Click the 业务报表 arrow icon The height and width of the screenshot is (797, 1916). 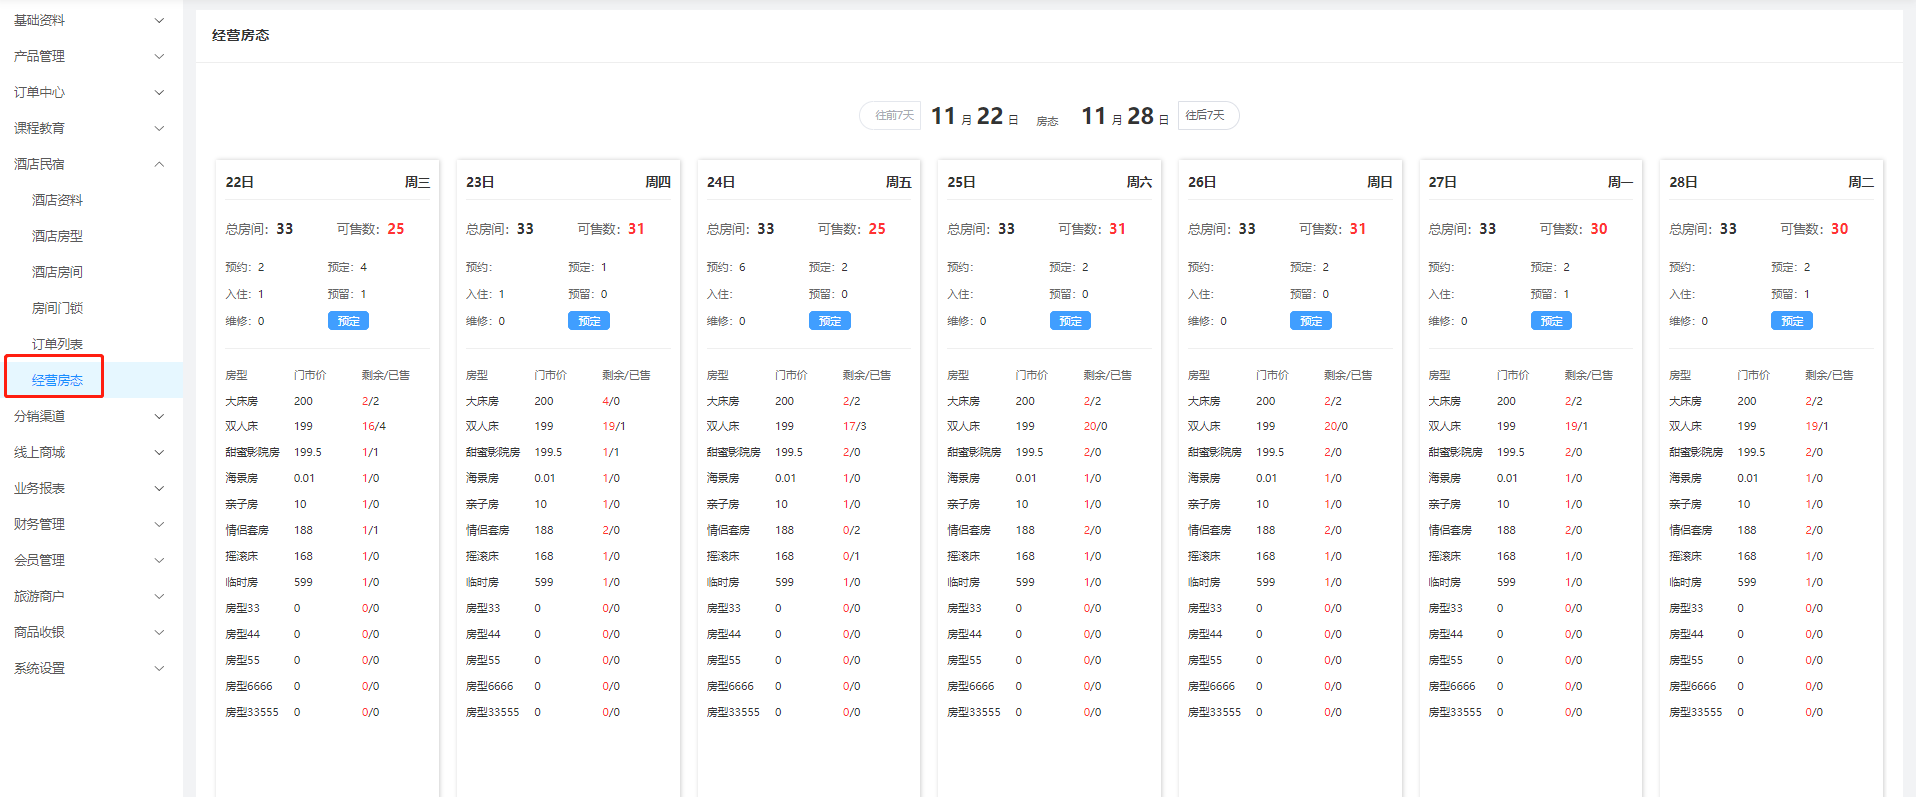coord(159,488)
